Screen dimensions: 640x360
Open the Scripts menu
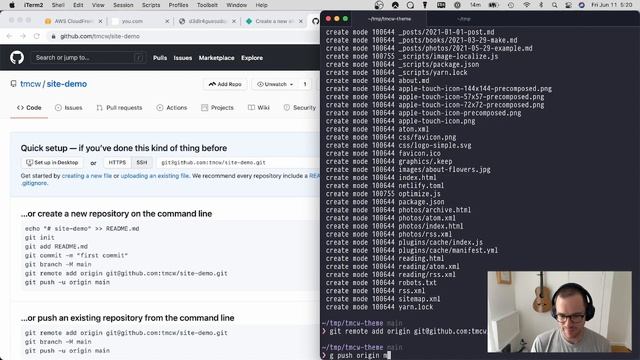tap(151, 5)
